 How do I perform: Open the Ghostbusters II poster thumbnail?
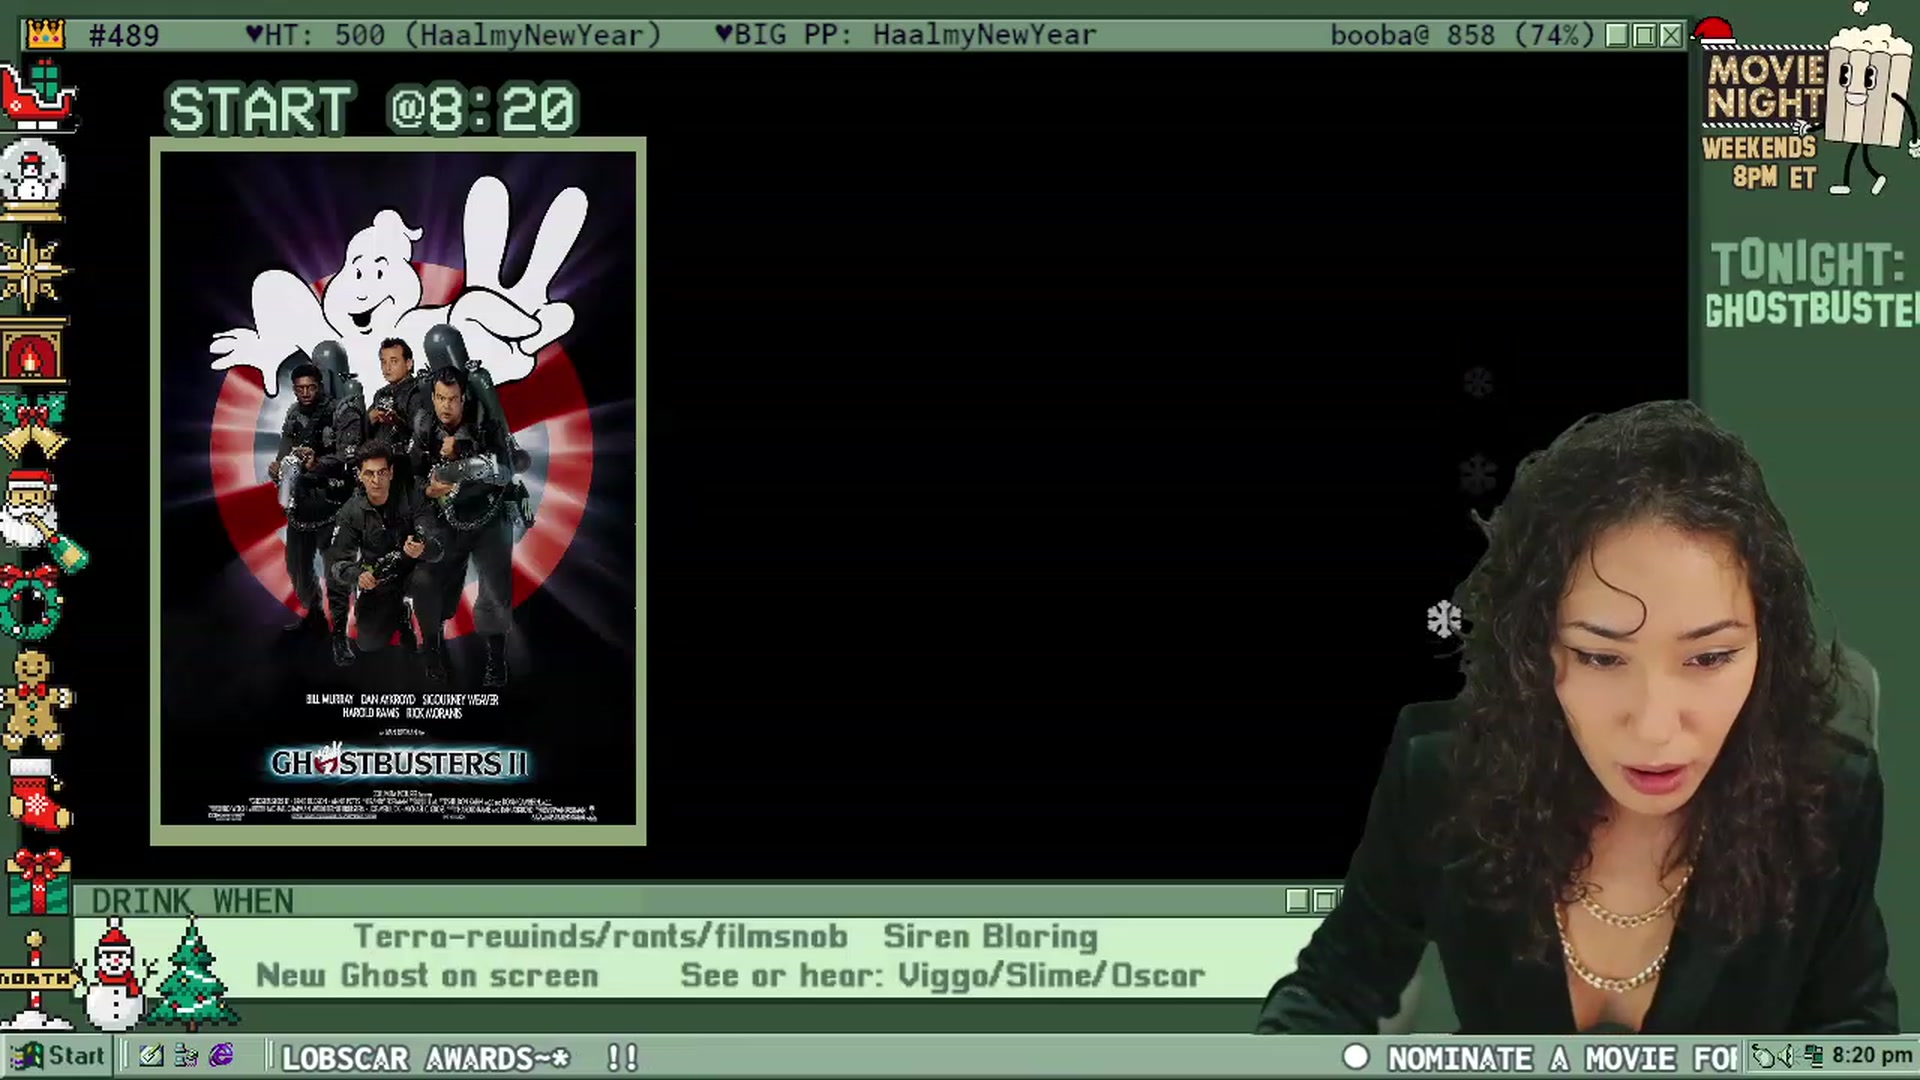(398, 490)
